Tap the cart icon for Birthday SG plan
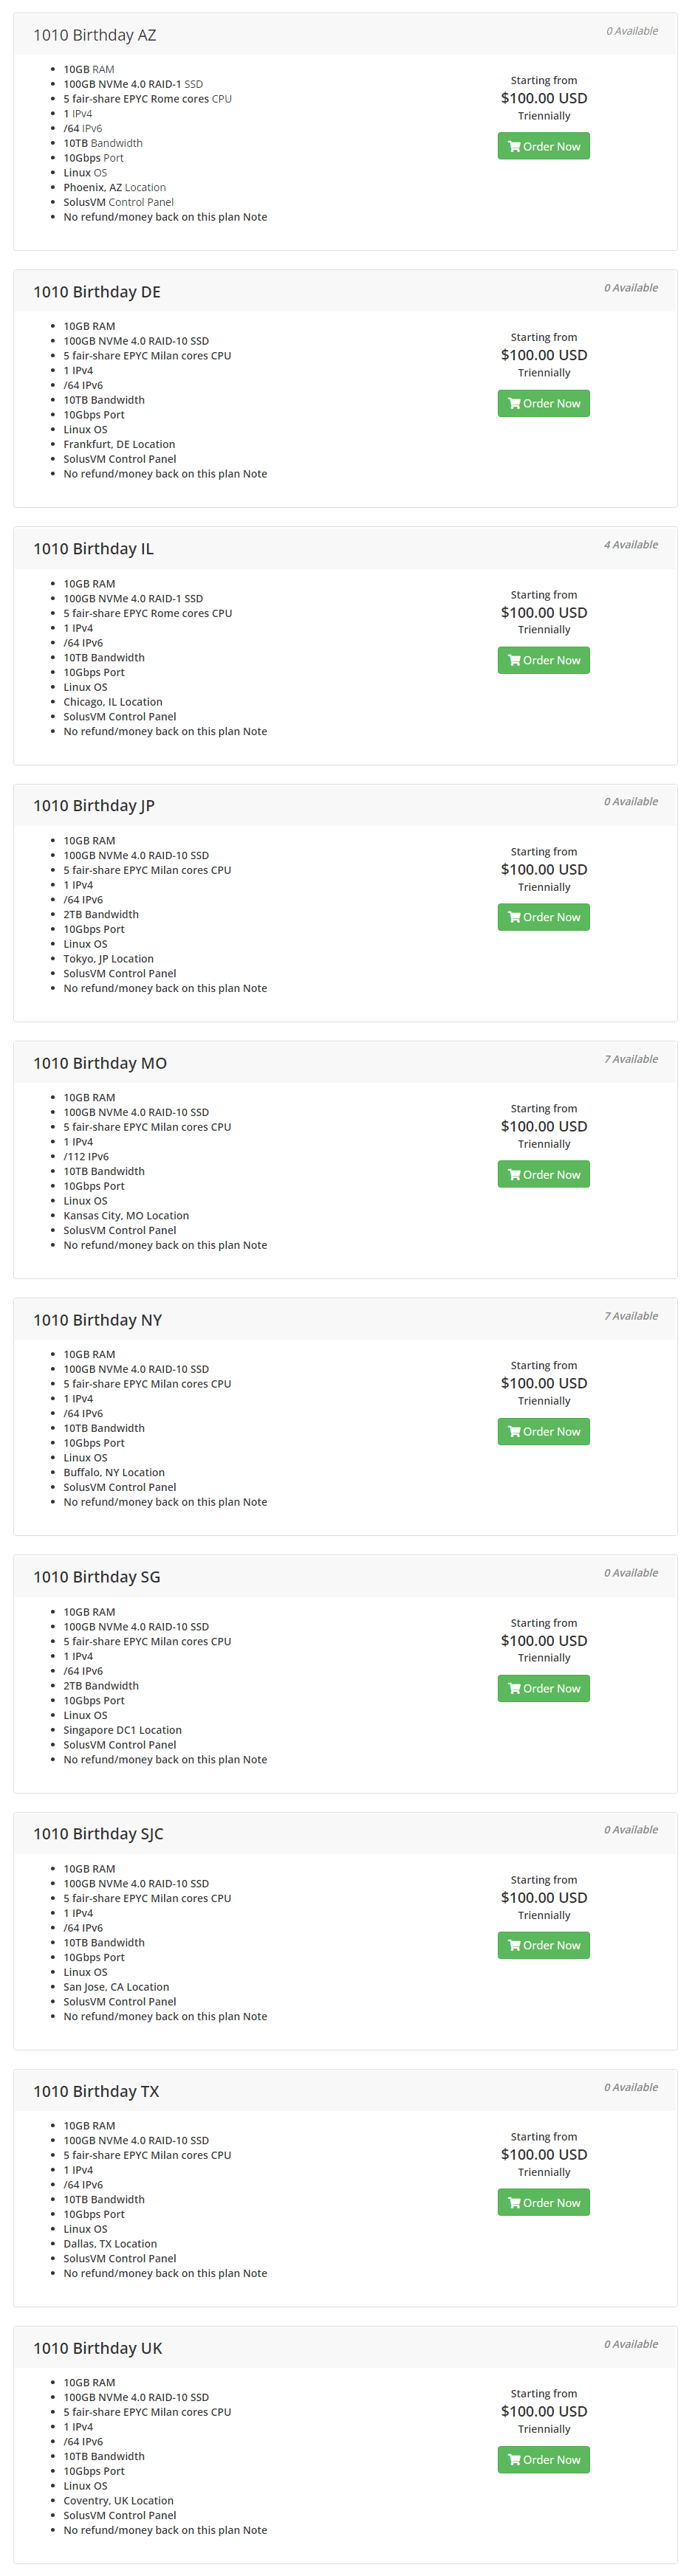The width and height of the screenshot is (692, 2576). (x=514, y=1689)
